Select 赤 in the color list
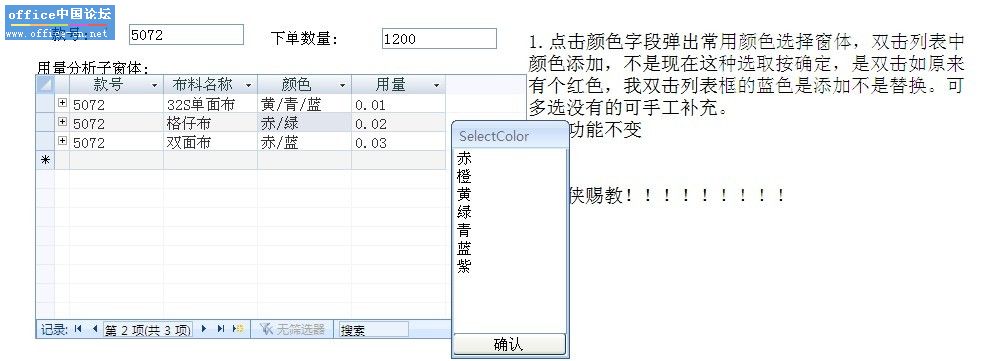The width and height of the screenshot is (990, 361). click(464, 158)
